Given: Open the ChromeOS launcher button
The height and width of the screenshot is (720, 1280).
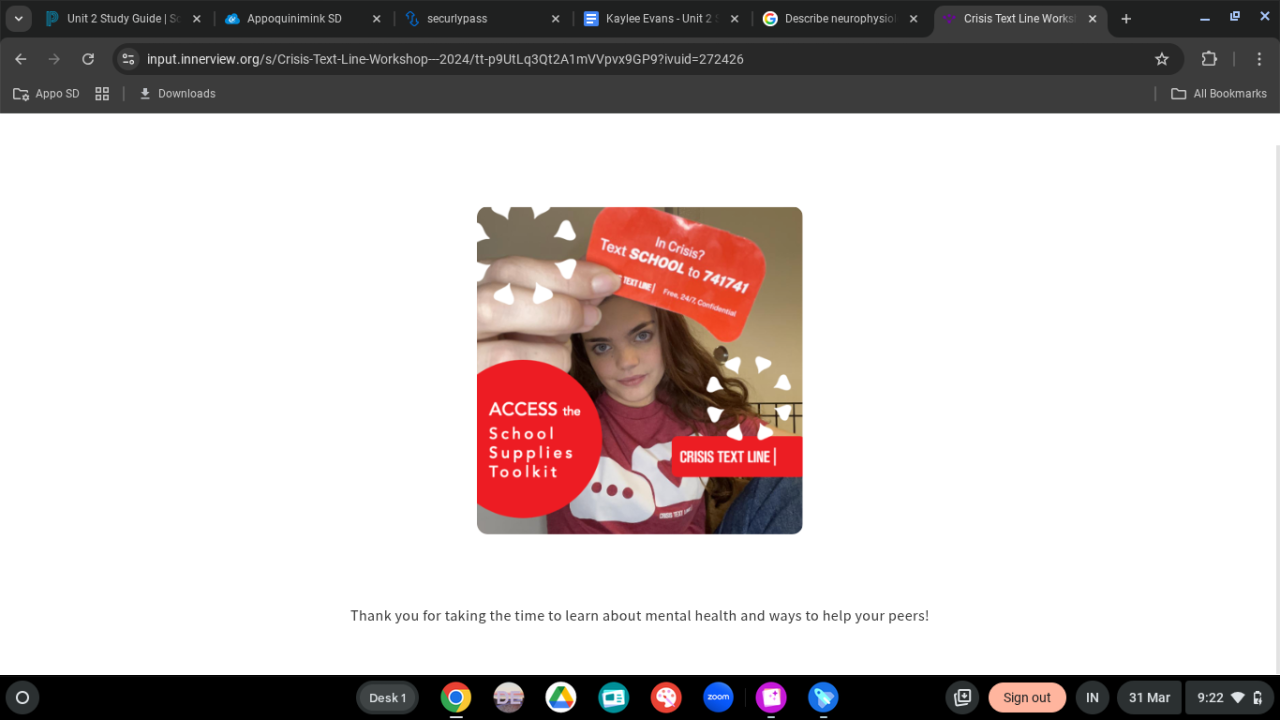Looking at the screenshot, I should 23,697.
